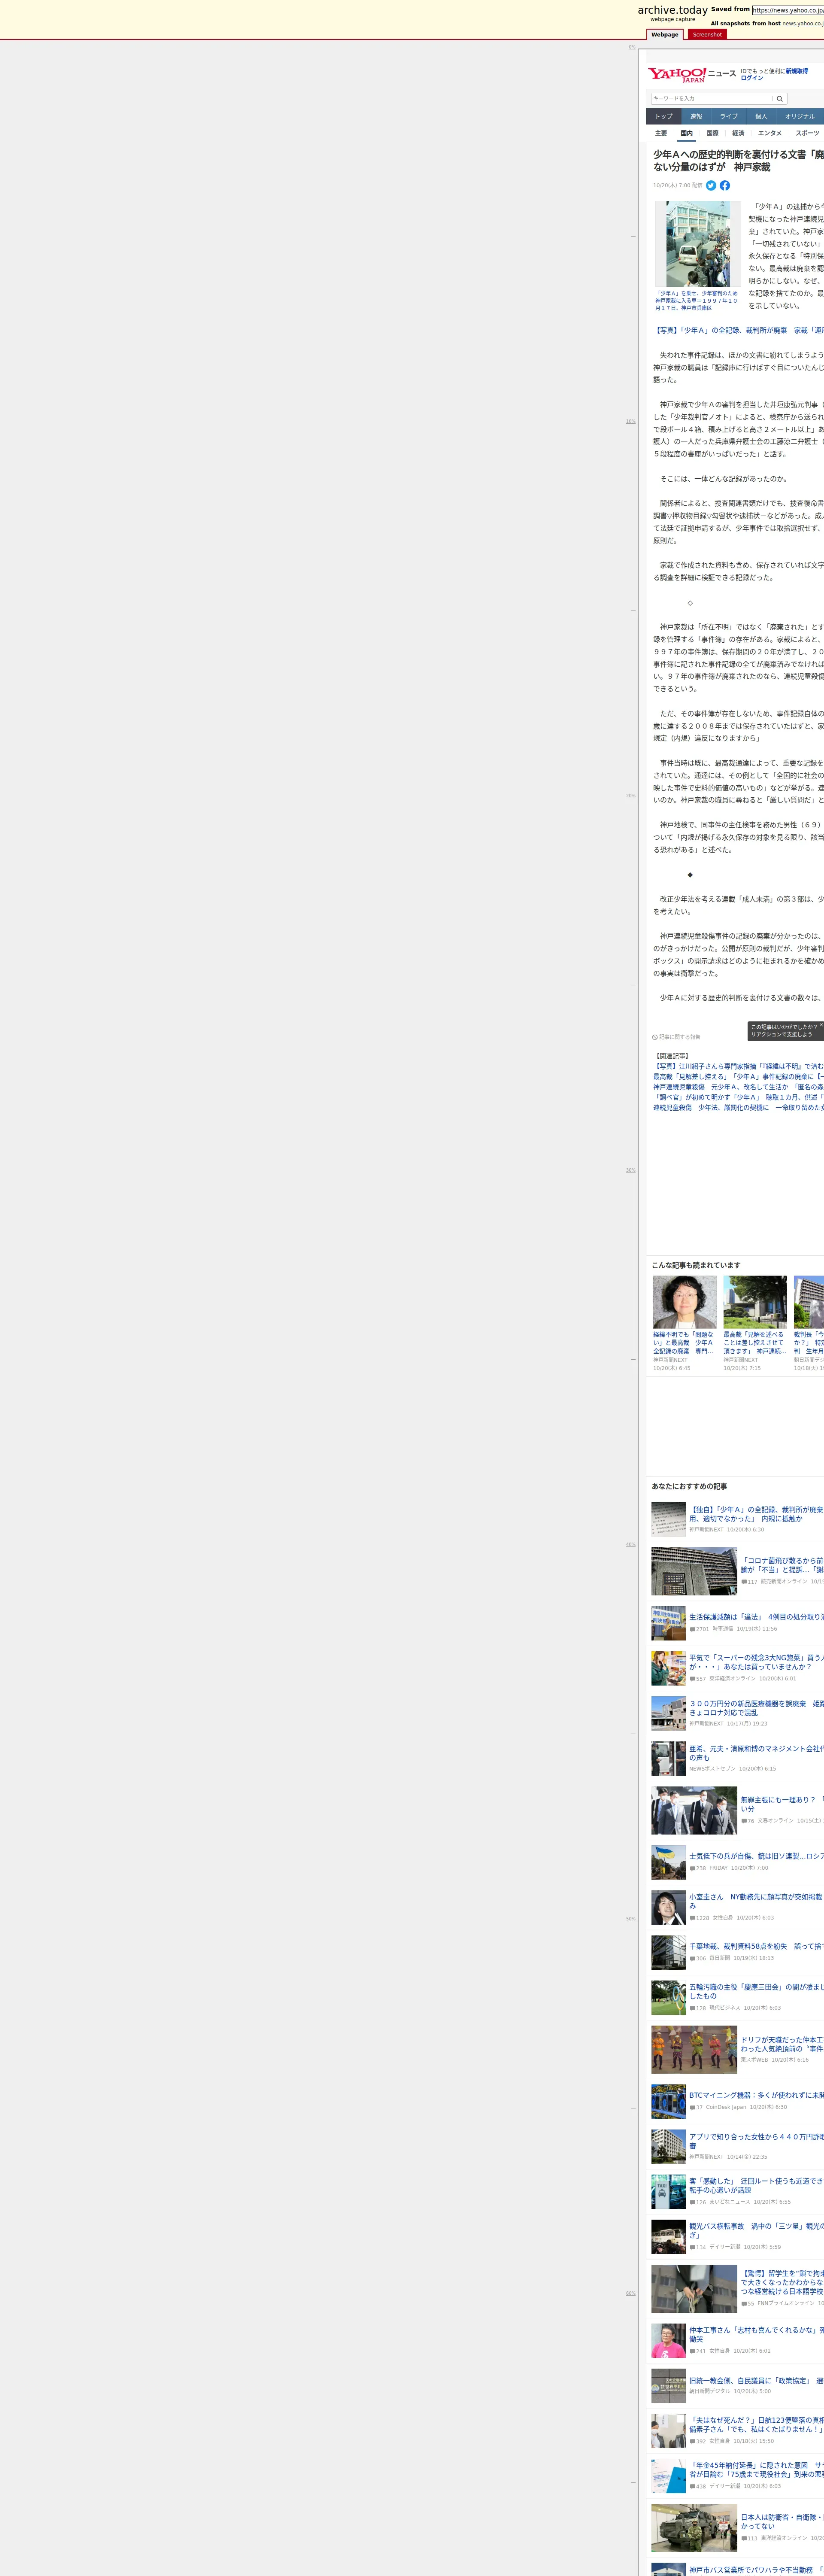Open recommended 千葉地裁、裁判資料58点を紛失
Screen dimensions: 824x2576
[756, 1947]
